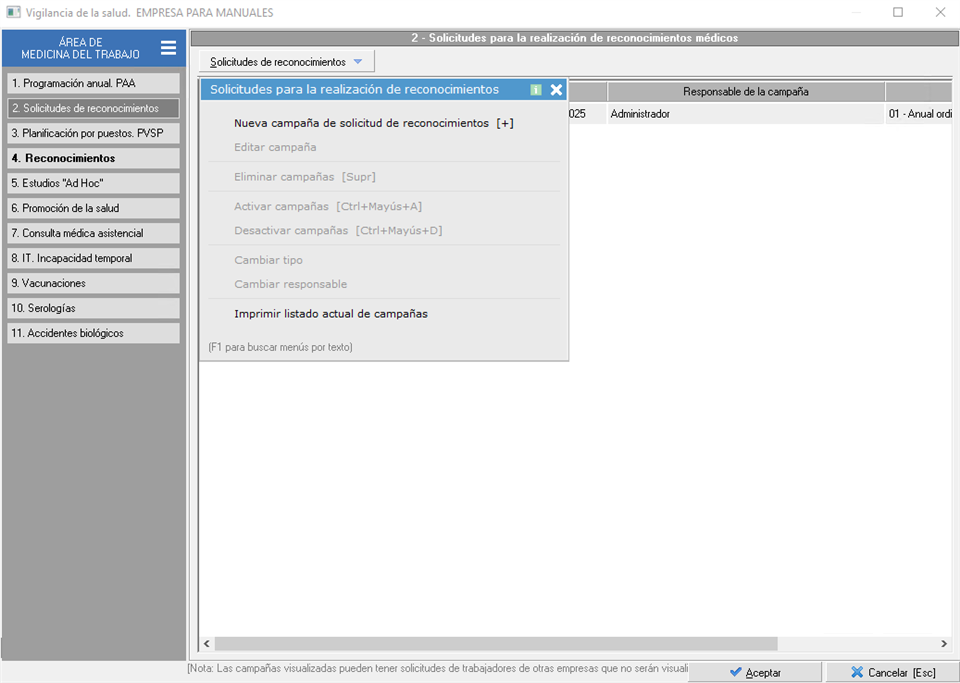Screen dimensions: 960x683
Task: Go to 9. Vacunaciones section
Action: (93, 283)
